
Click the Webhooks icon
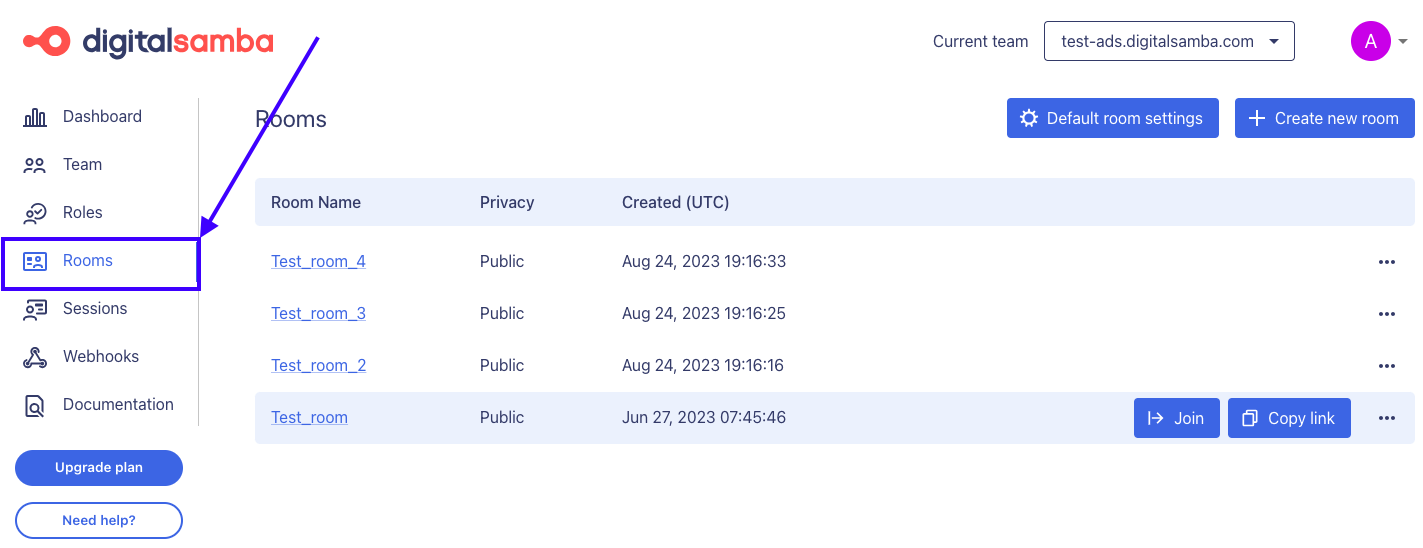35,357
